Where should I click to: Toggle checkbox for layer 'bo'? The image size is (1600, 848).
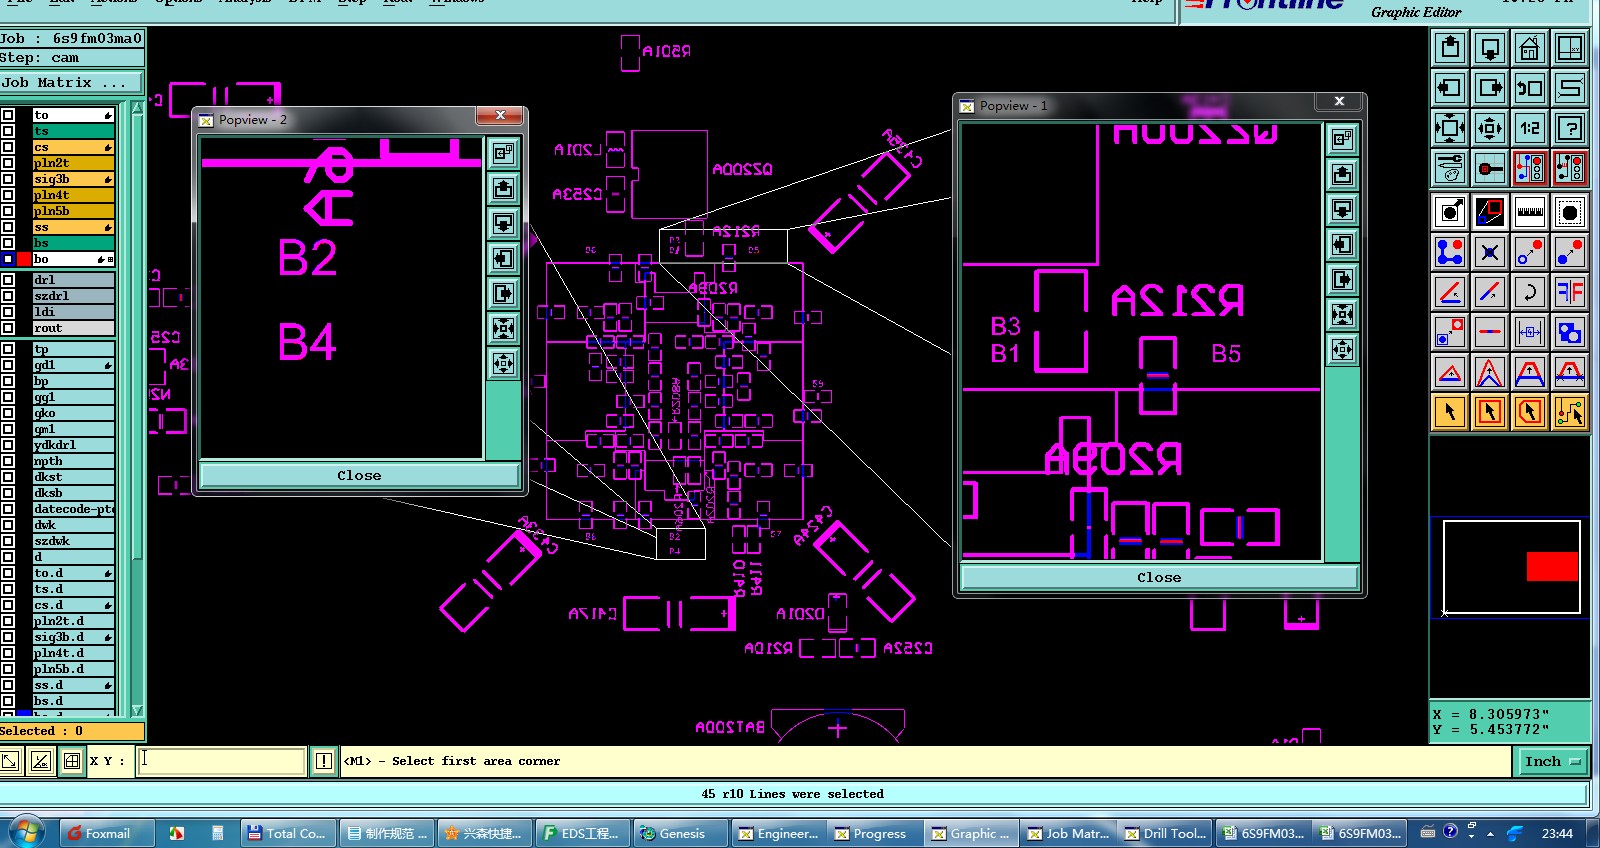point(8,259)
